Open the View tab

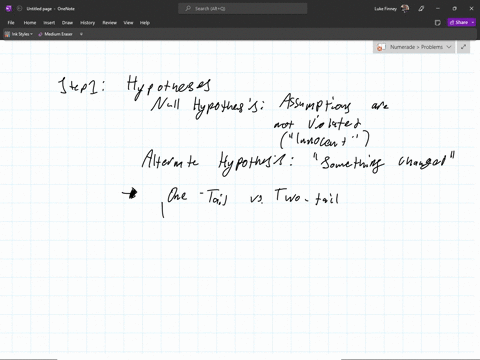(x=128, y=23)
